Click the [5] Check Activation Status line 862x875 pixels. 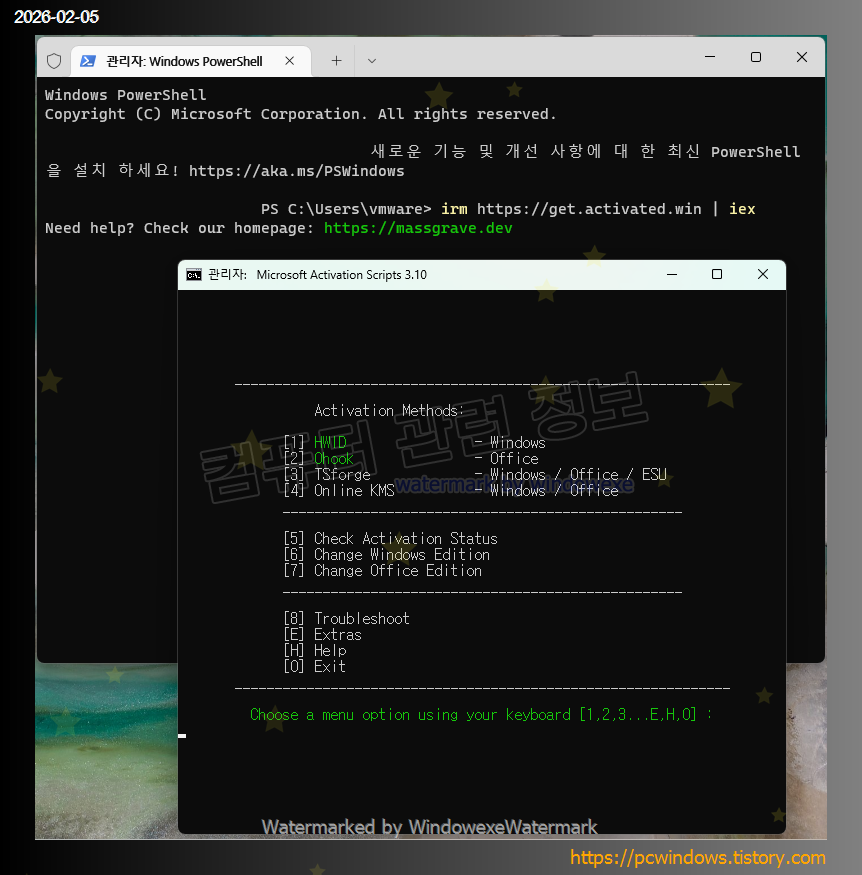pos(391,539)
